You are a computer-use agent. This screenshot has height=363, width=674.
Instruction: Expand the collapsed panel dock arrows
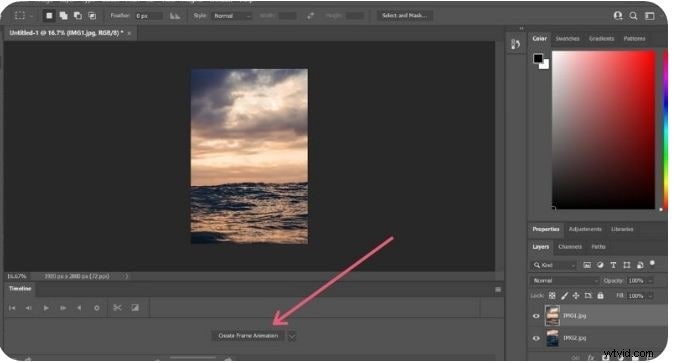(521, 28)
